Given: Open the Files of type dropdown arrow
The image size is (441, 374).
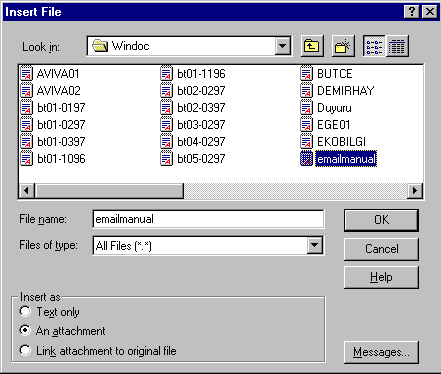Looking at the screenshot, I should point(315,246).
